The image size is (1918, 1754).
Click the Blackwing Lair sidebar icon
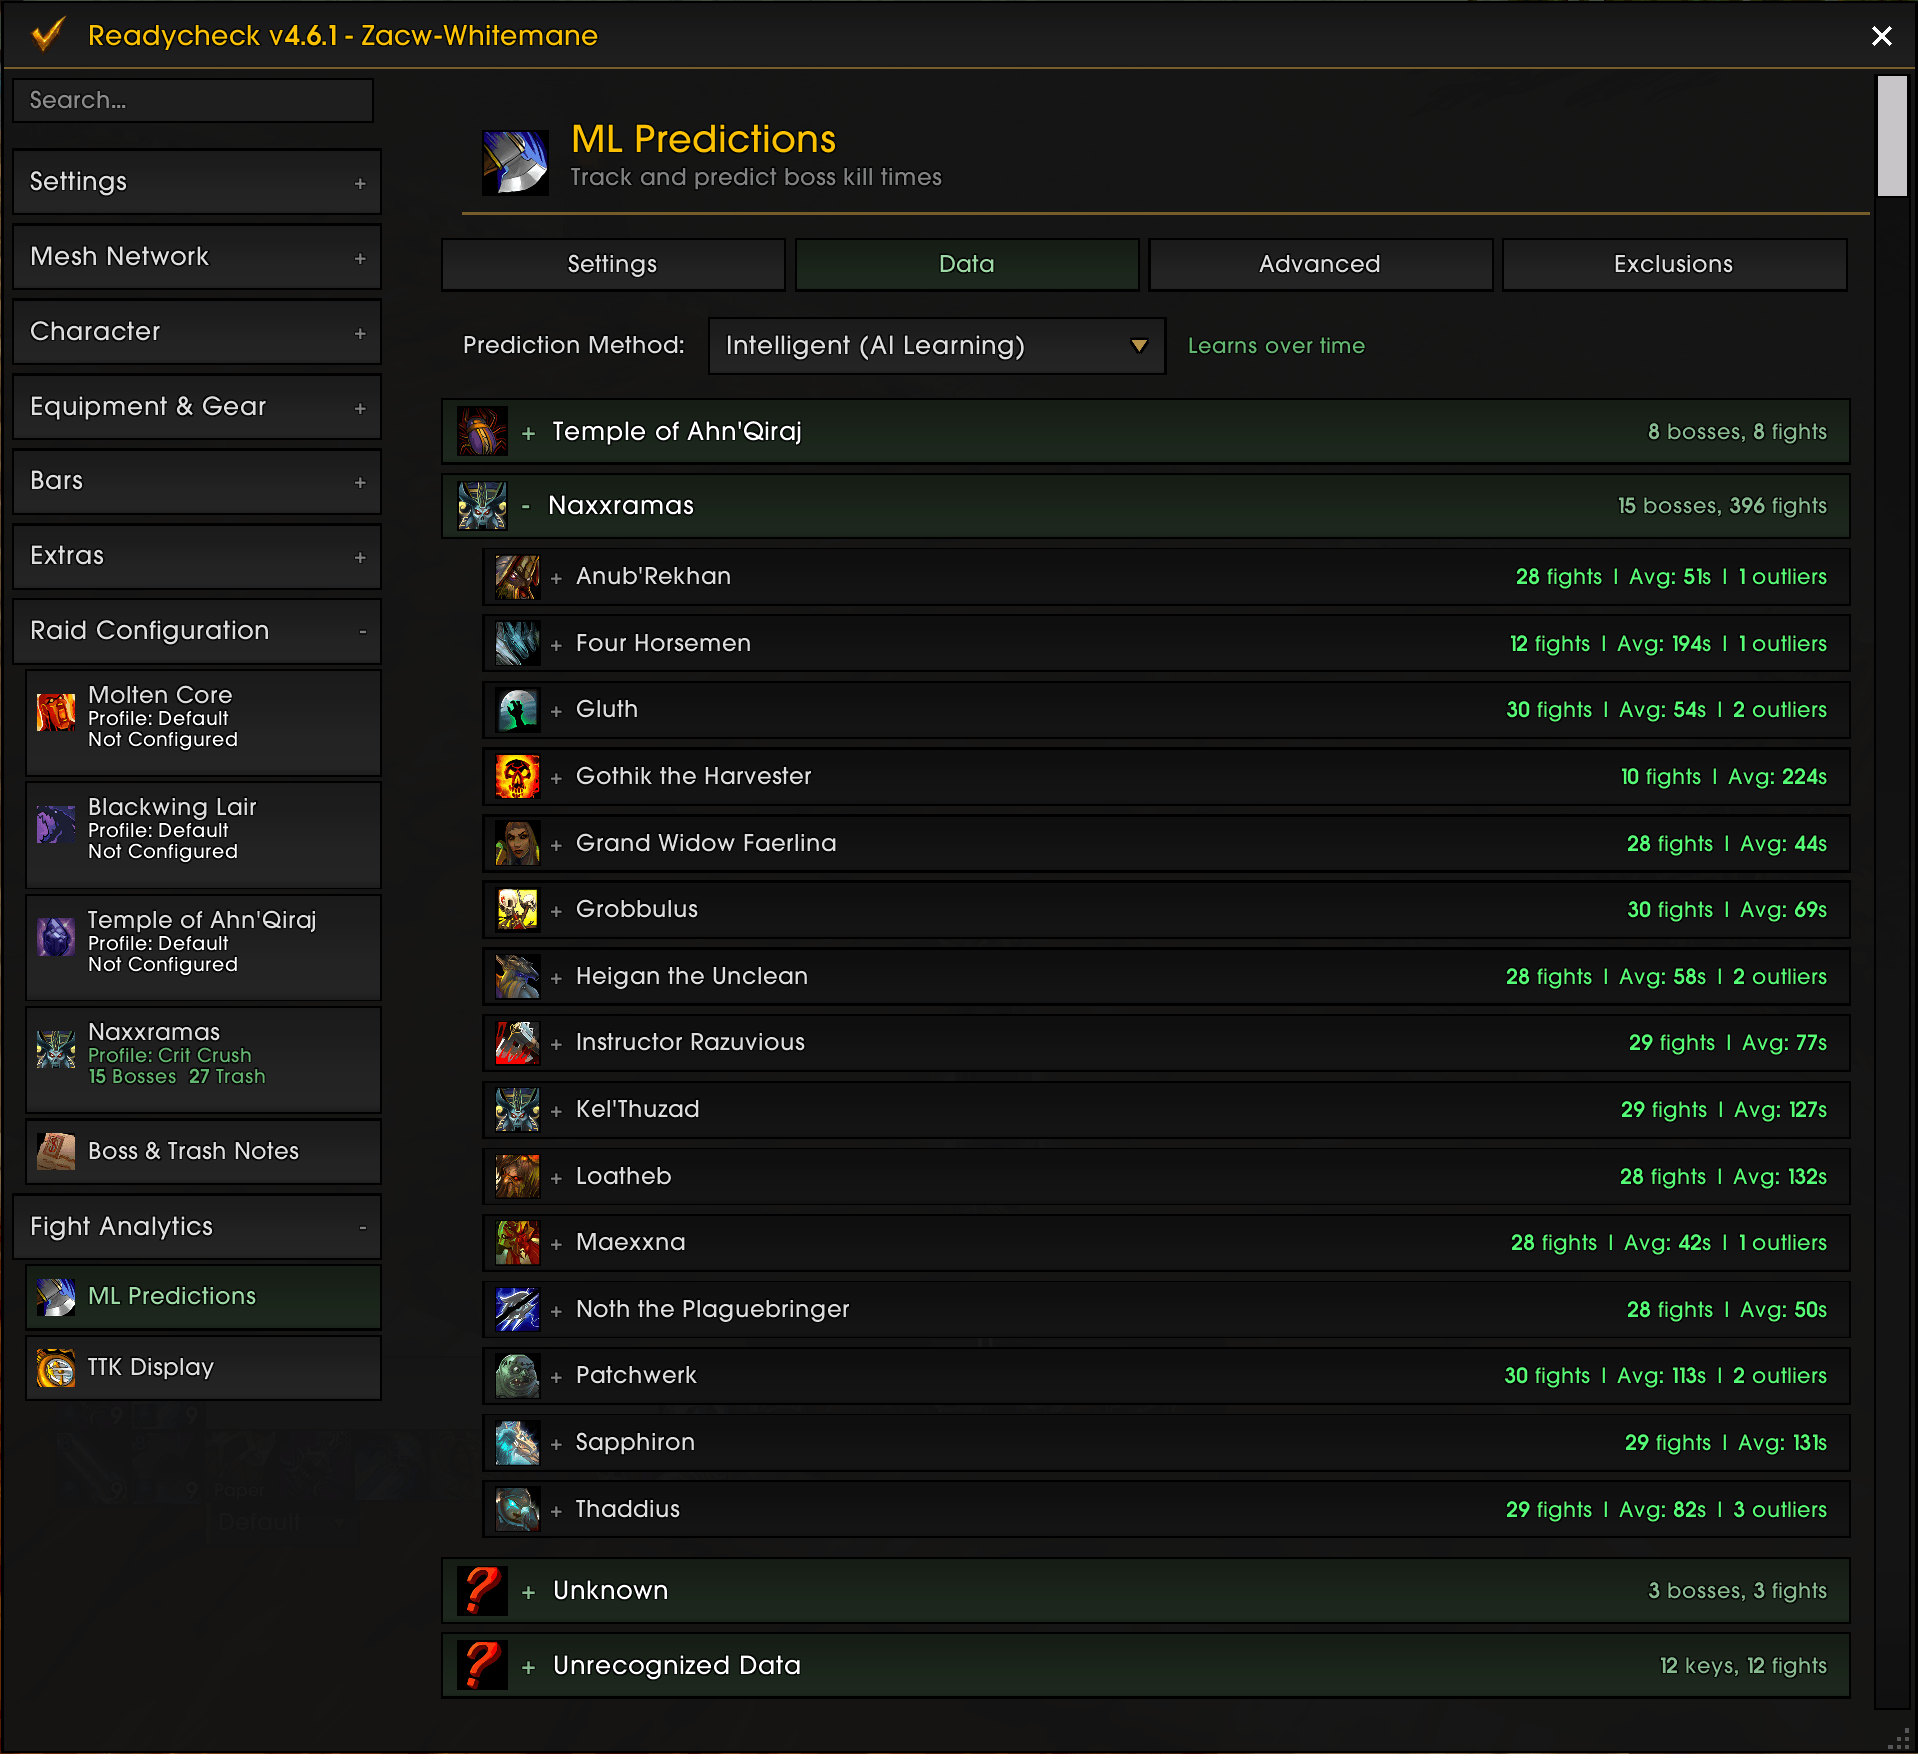click(56, 825)
